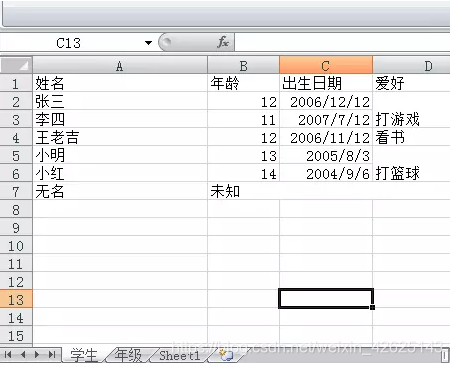Switch to the Sheet1 tab
The width and height of the screenshot is (453, 366).
[180, 355]
